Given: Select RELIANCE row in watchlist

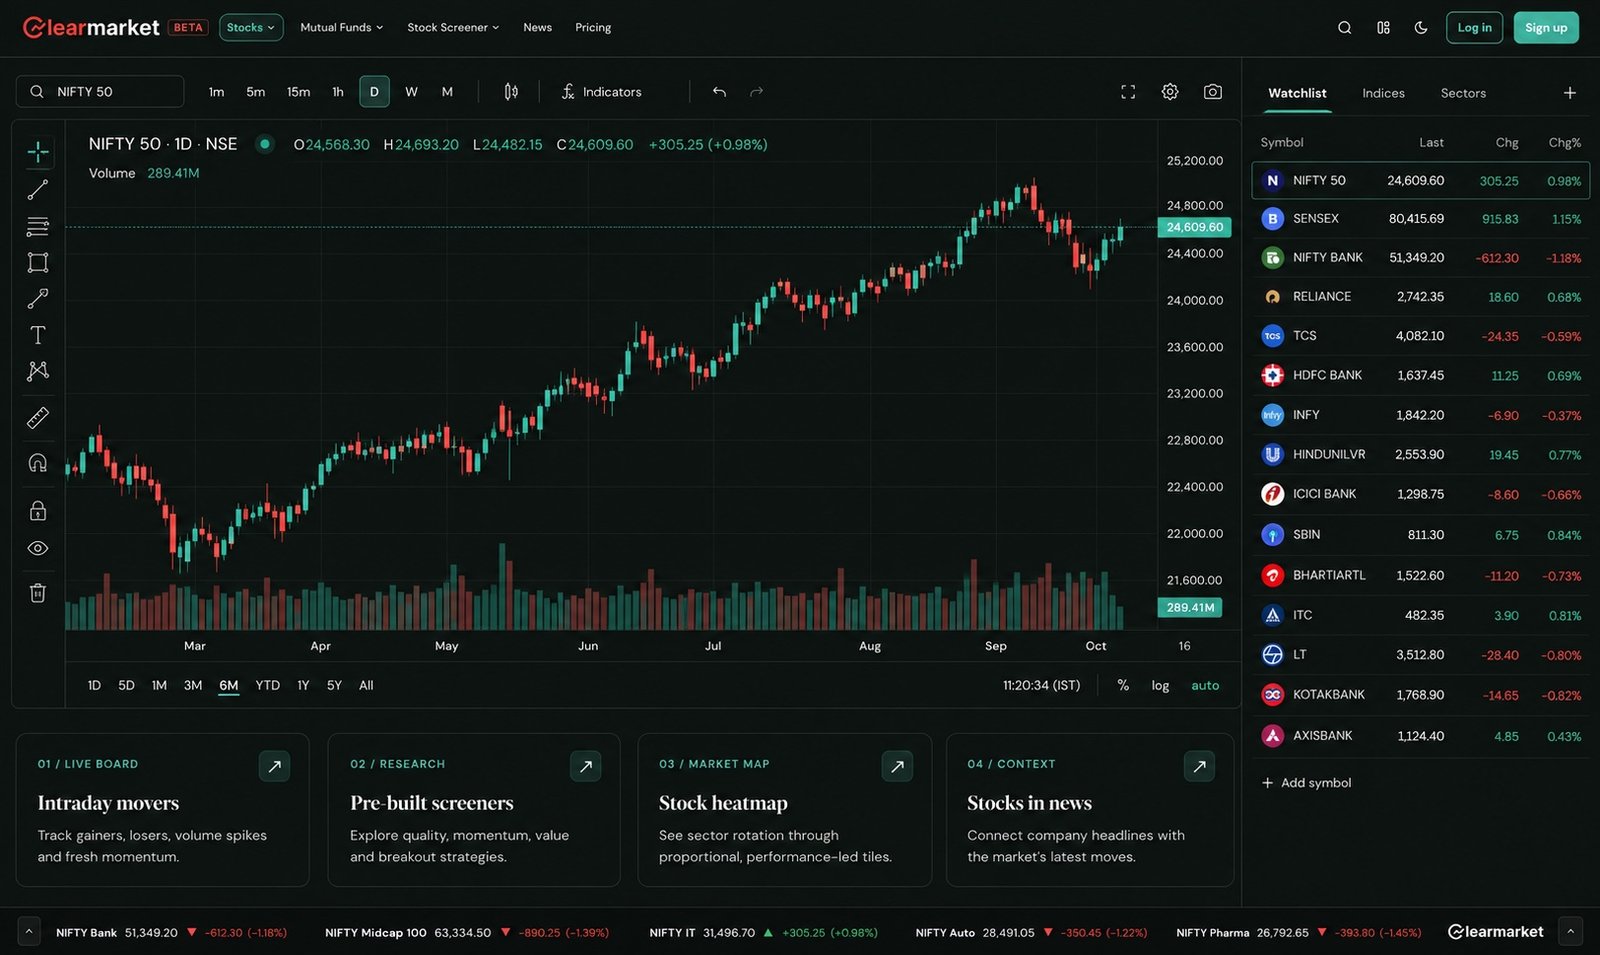Looking at the screenshot, I should [x=1420, y=297].
